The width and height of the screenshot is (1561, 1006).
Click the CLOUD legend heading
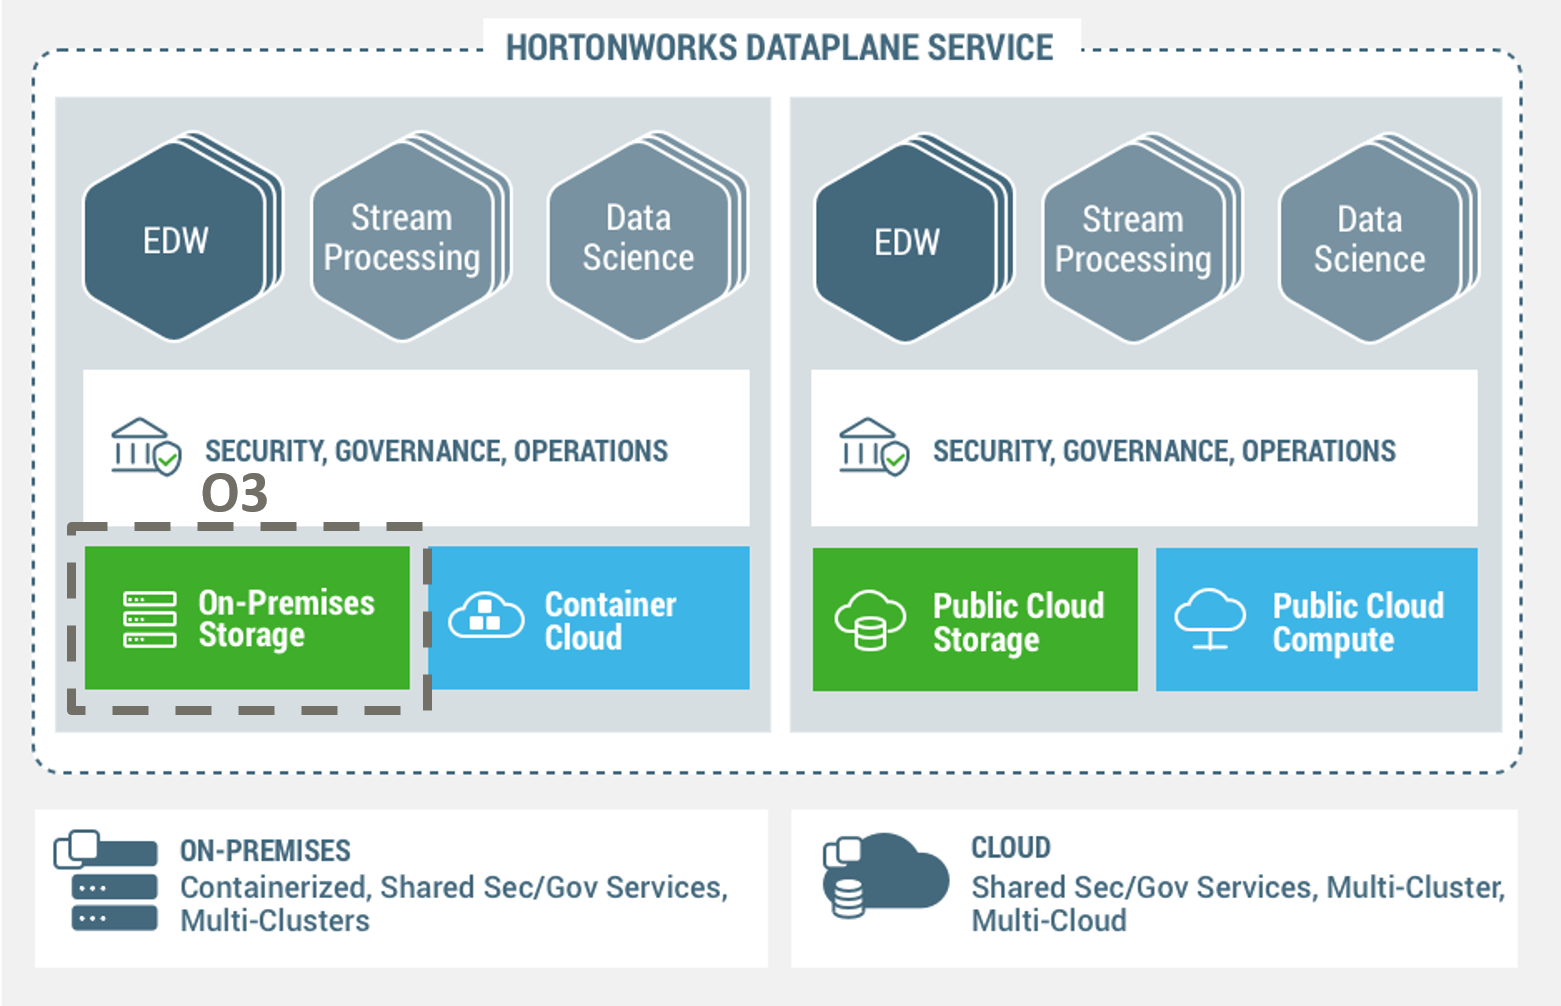pyautogui.click(x=1011, y=848)
